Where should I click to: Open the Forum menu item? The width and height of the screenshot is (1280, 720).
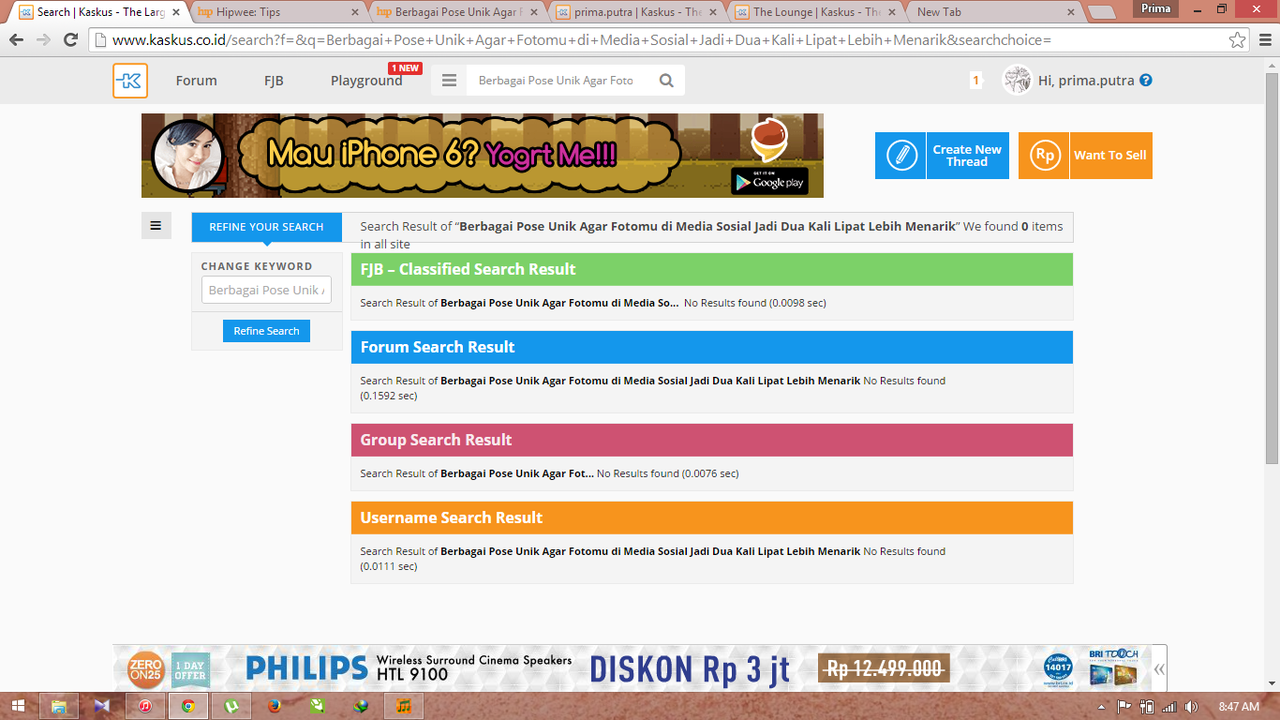pos(196,81)
